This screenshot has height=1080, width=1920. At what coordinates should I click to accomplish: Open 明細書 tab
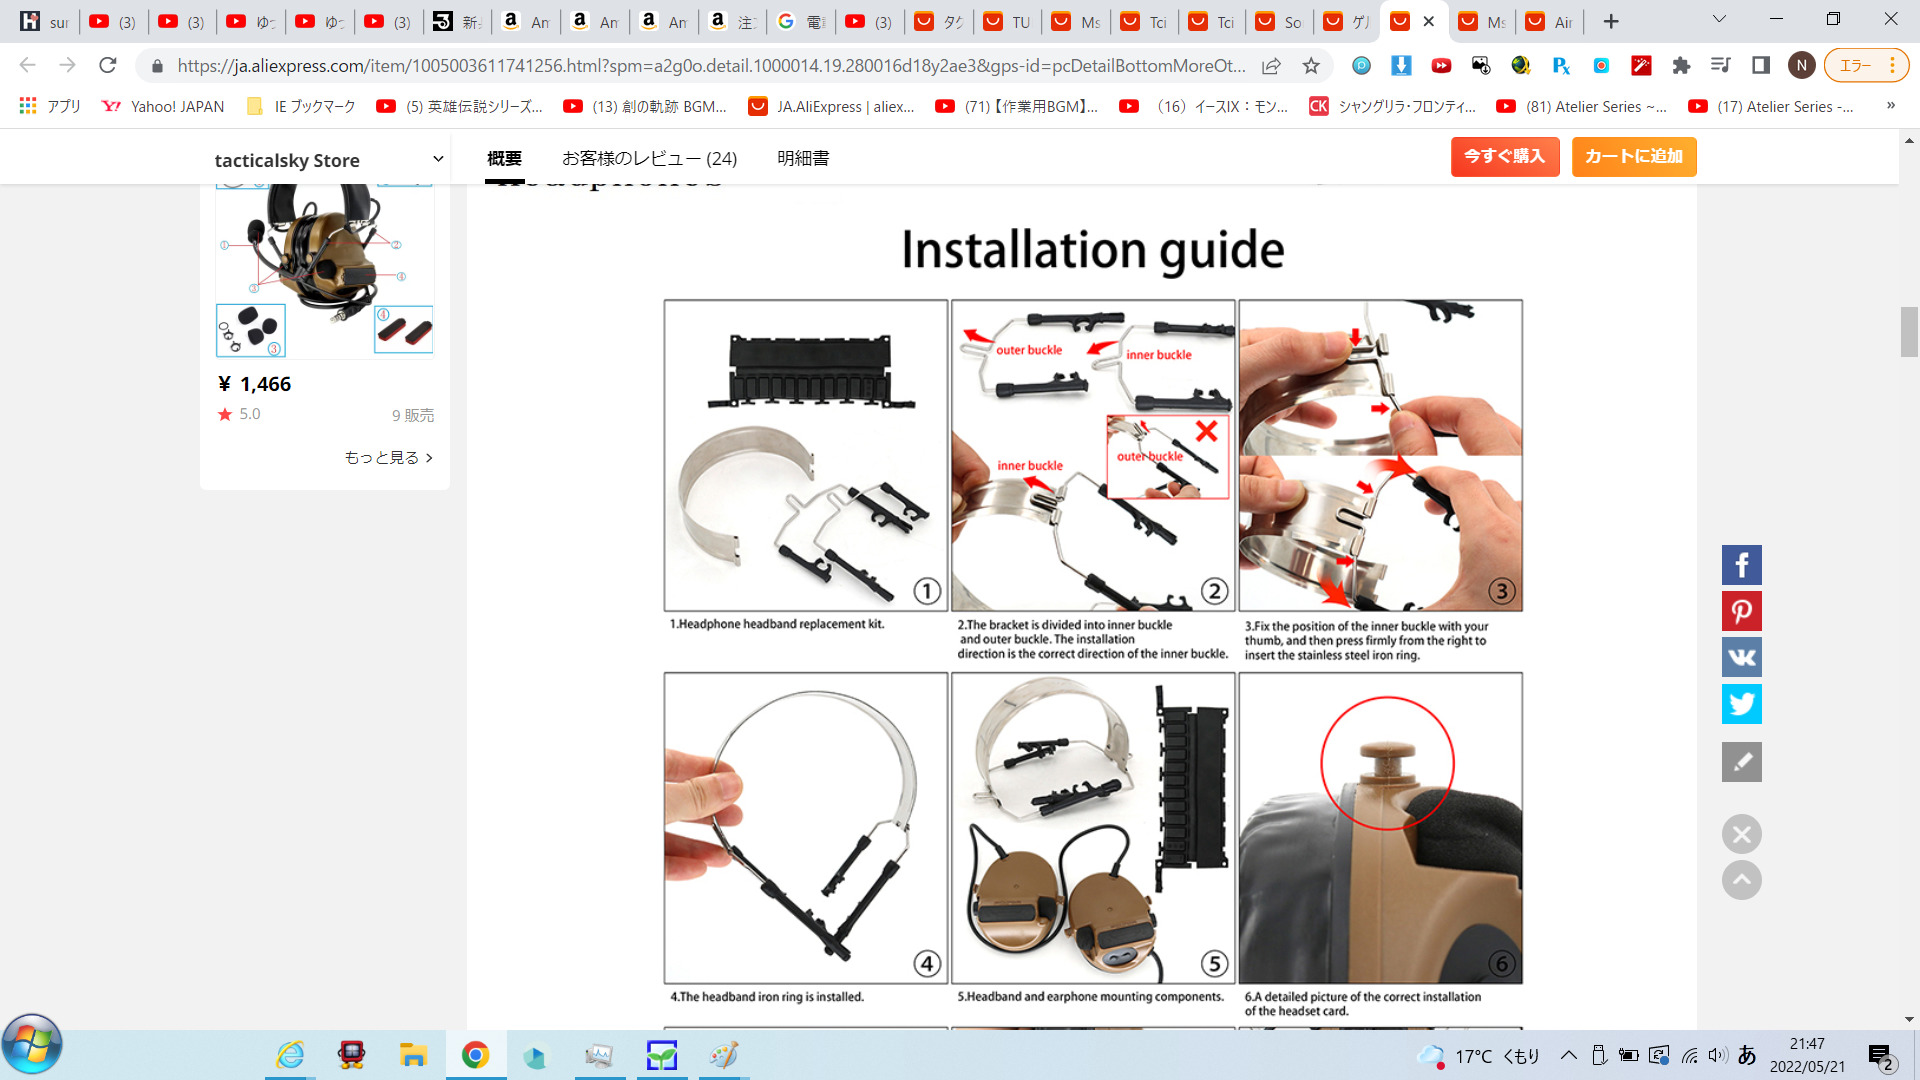(803, 158)
